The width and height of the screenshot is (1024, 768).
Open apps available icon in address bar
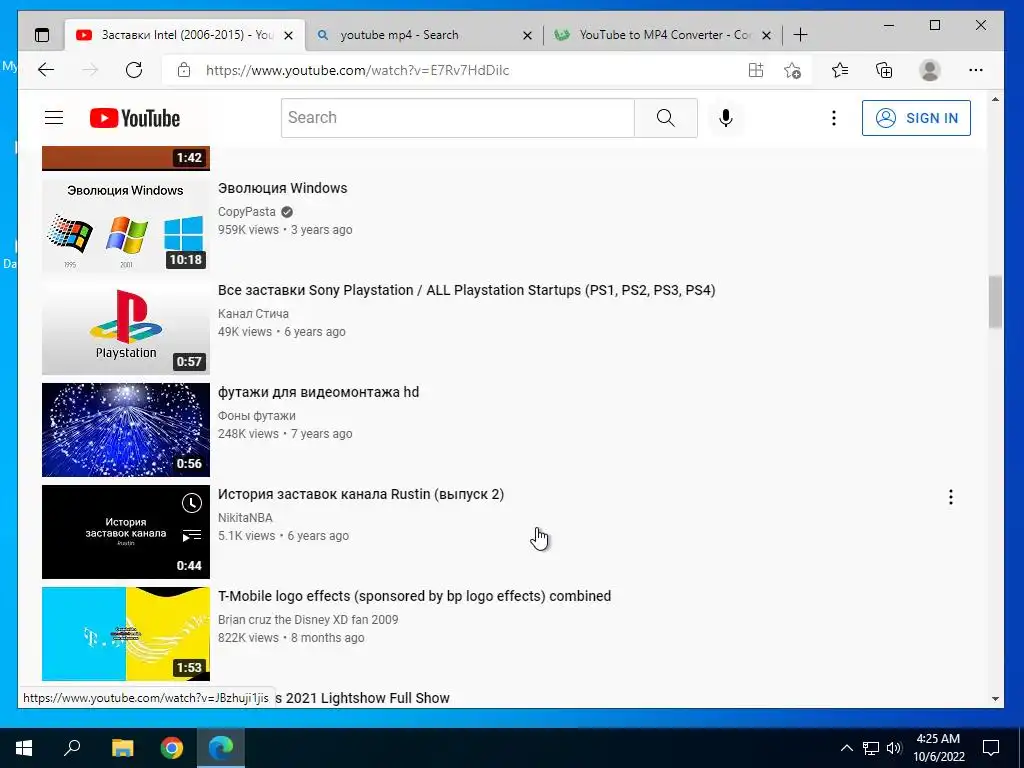tap(756, 70)
